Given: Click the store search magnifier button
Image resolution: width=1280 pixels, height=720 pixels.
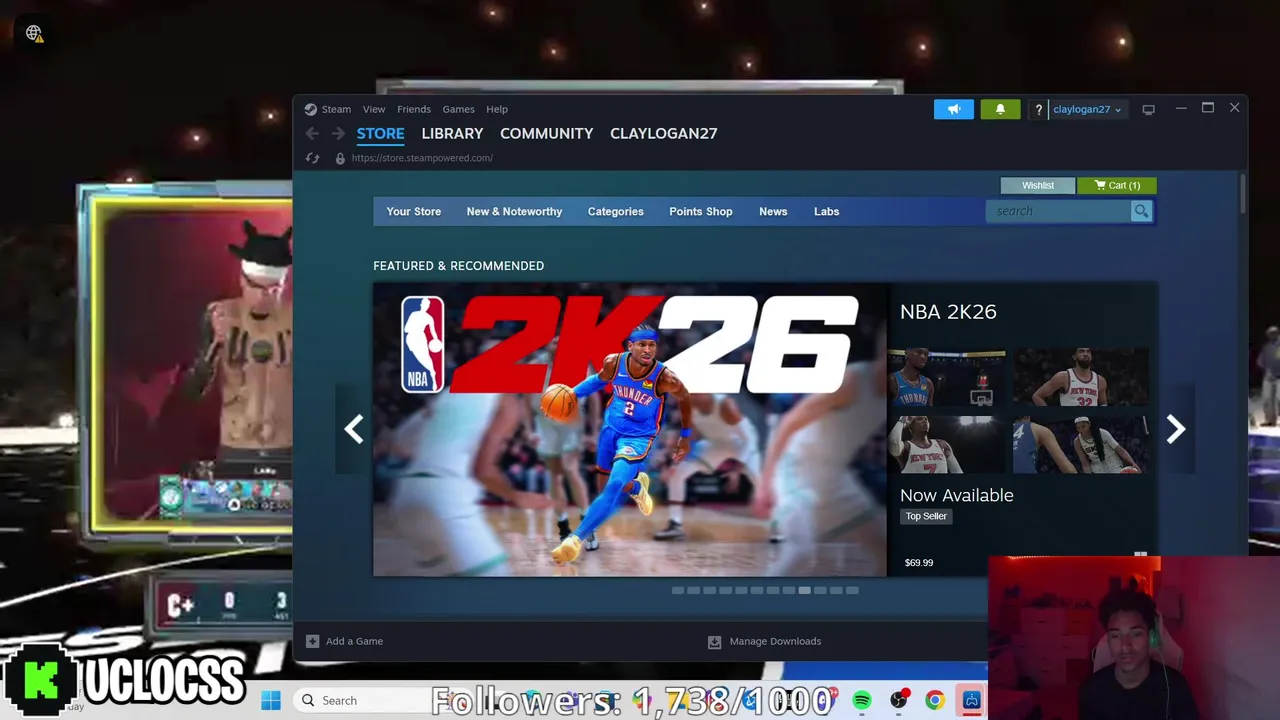Looking at the screenshot, I should [1141, 211].
